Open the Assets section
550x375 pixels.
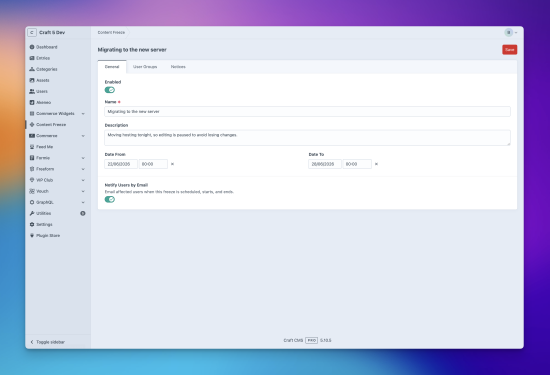tap(39, 80)
